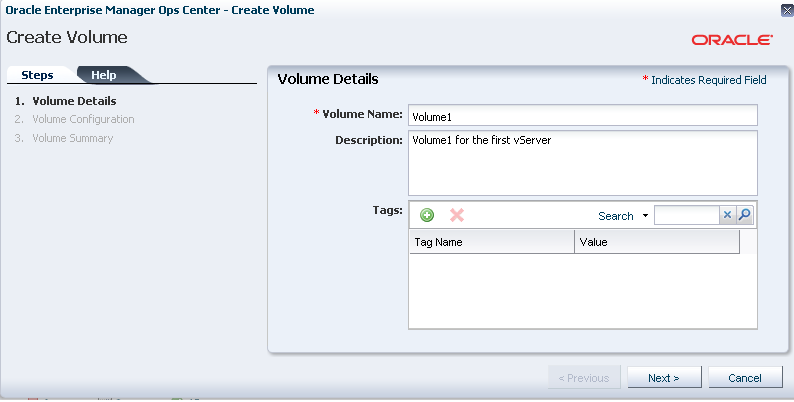The image size is (794, 402).
Task: Sort by the Tag Name column header
Action: tap(492, 242)
